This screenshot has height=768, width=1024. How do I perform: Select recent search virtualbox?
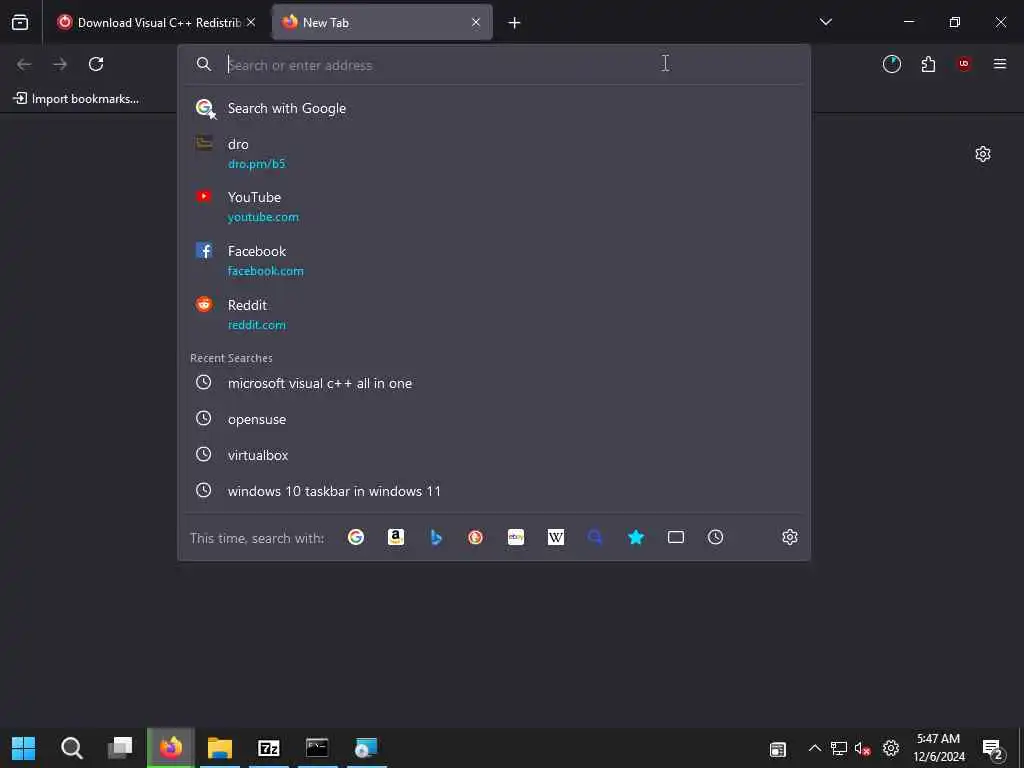(x=494, y=455)
